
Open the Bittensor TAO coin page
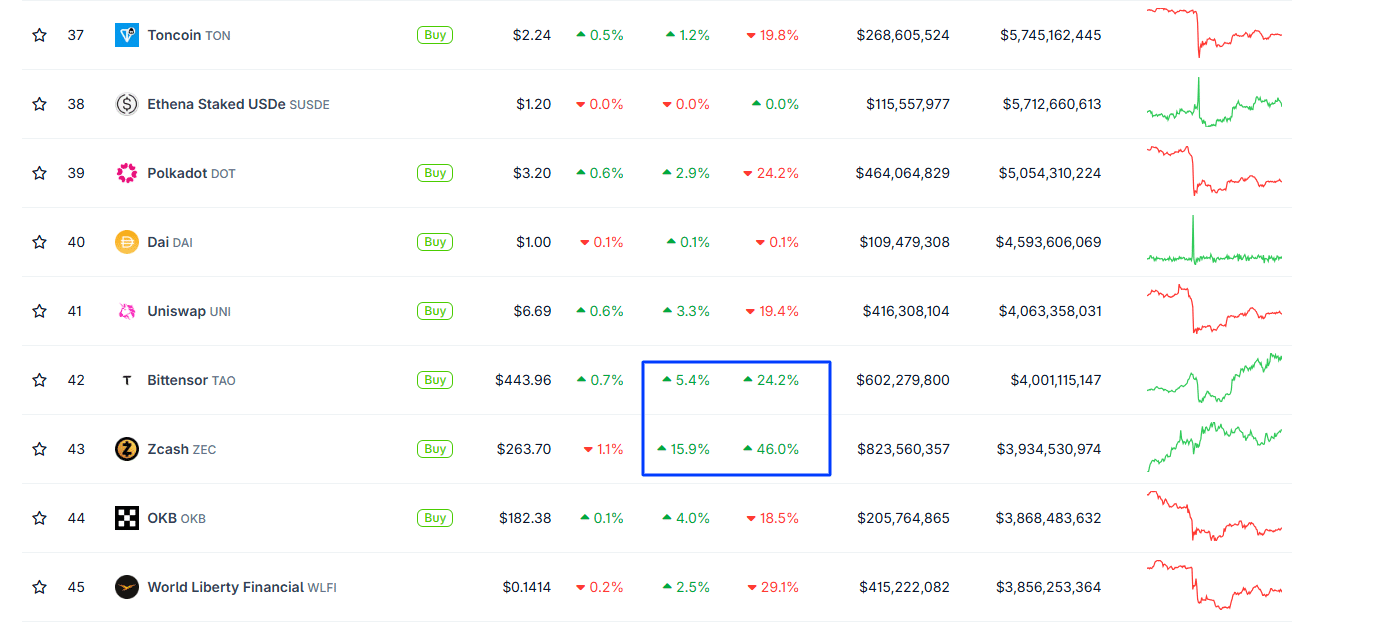tap(191, 380)
